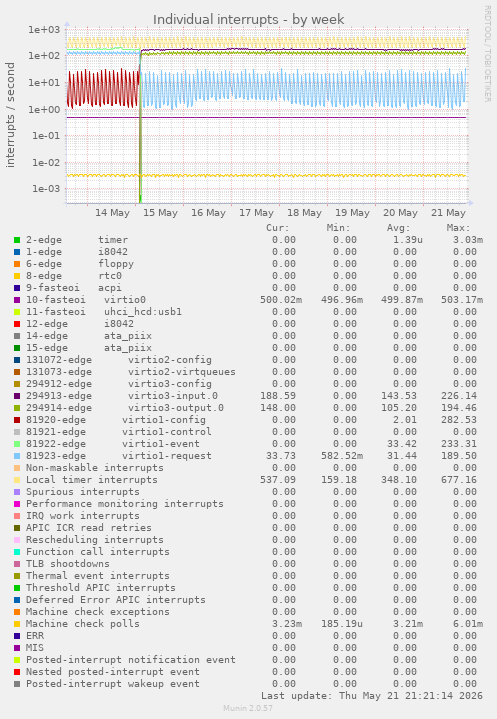Click the olive virtio3-output.0 legend swatch
Image resolution: width=497 pixels, height=719 pixels.
(17, 408)
